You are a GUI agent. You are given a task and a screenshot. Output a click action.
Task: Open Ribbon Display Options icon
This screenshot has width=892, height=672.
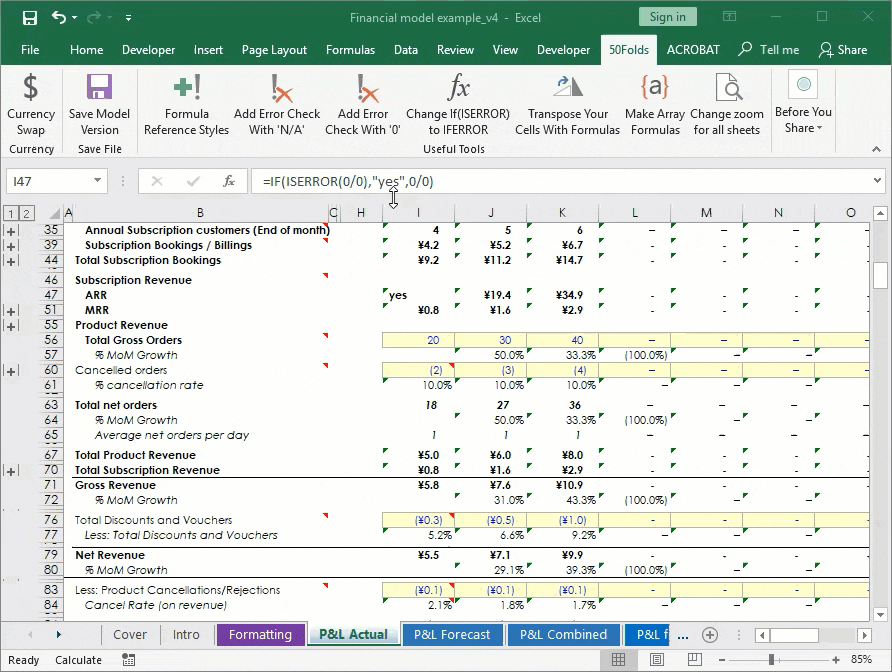[x=729, y=17]
